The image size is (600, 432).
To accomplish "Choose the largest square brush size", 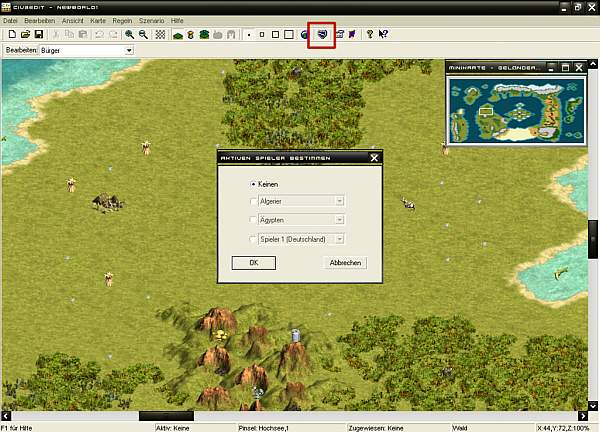I will pyautogui.click(x=289, y=35).
